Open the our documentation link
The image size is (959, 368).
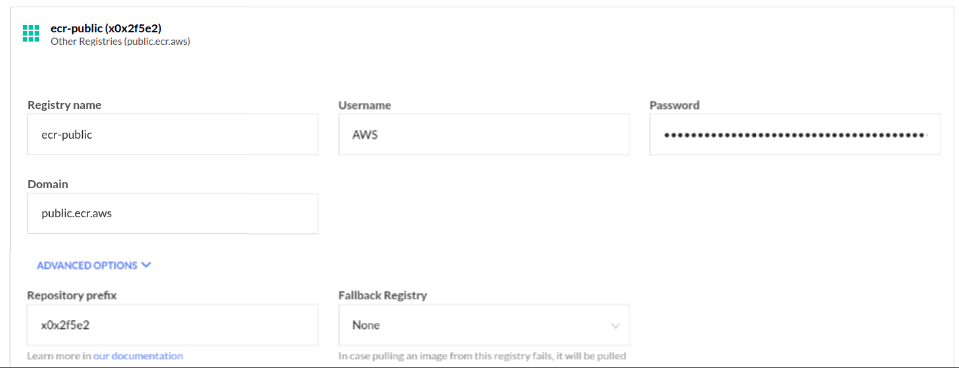coord(147,356)
